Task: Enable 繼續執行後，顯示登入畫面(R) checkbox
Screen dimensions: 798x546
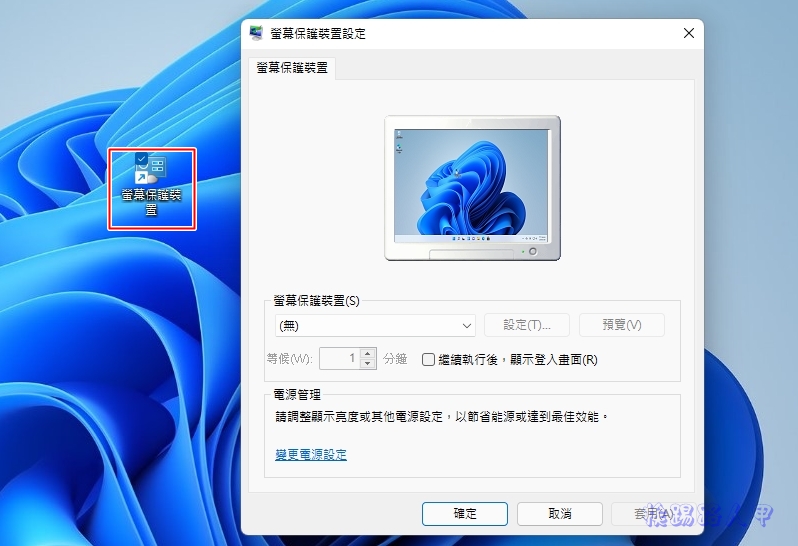Action: click(x=429, y=360)
